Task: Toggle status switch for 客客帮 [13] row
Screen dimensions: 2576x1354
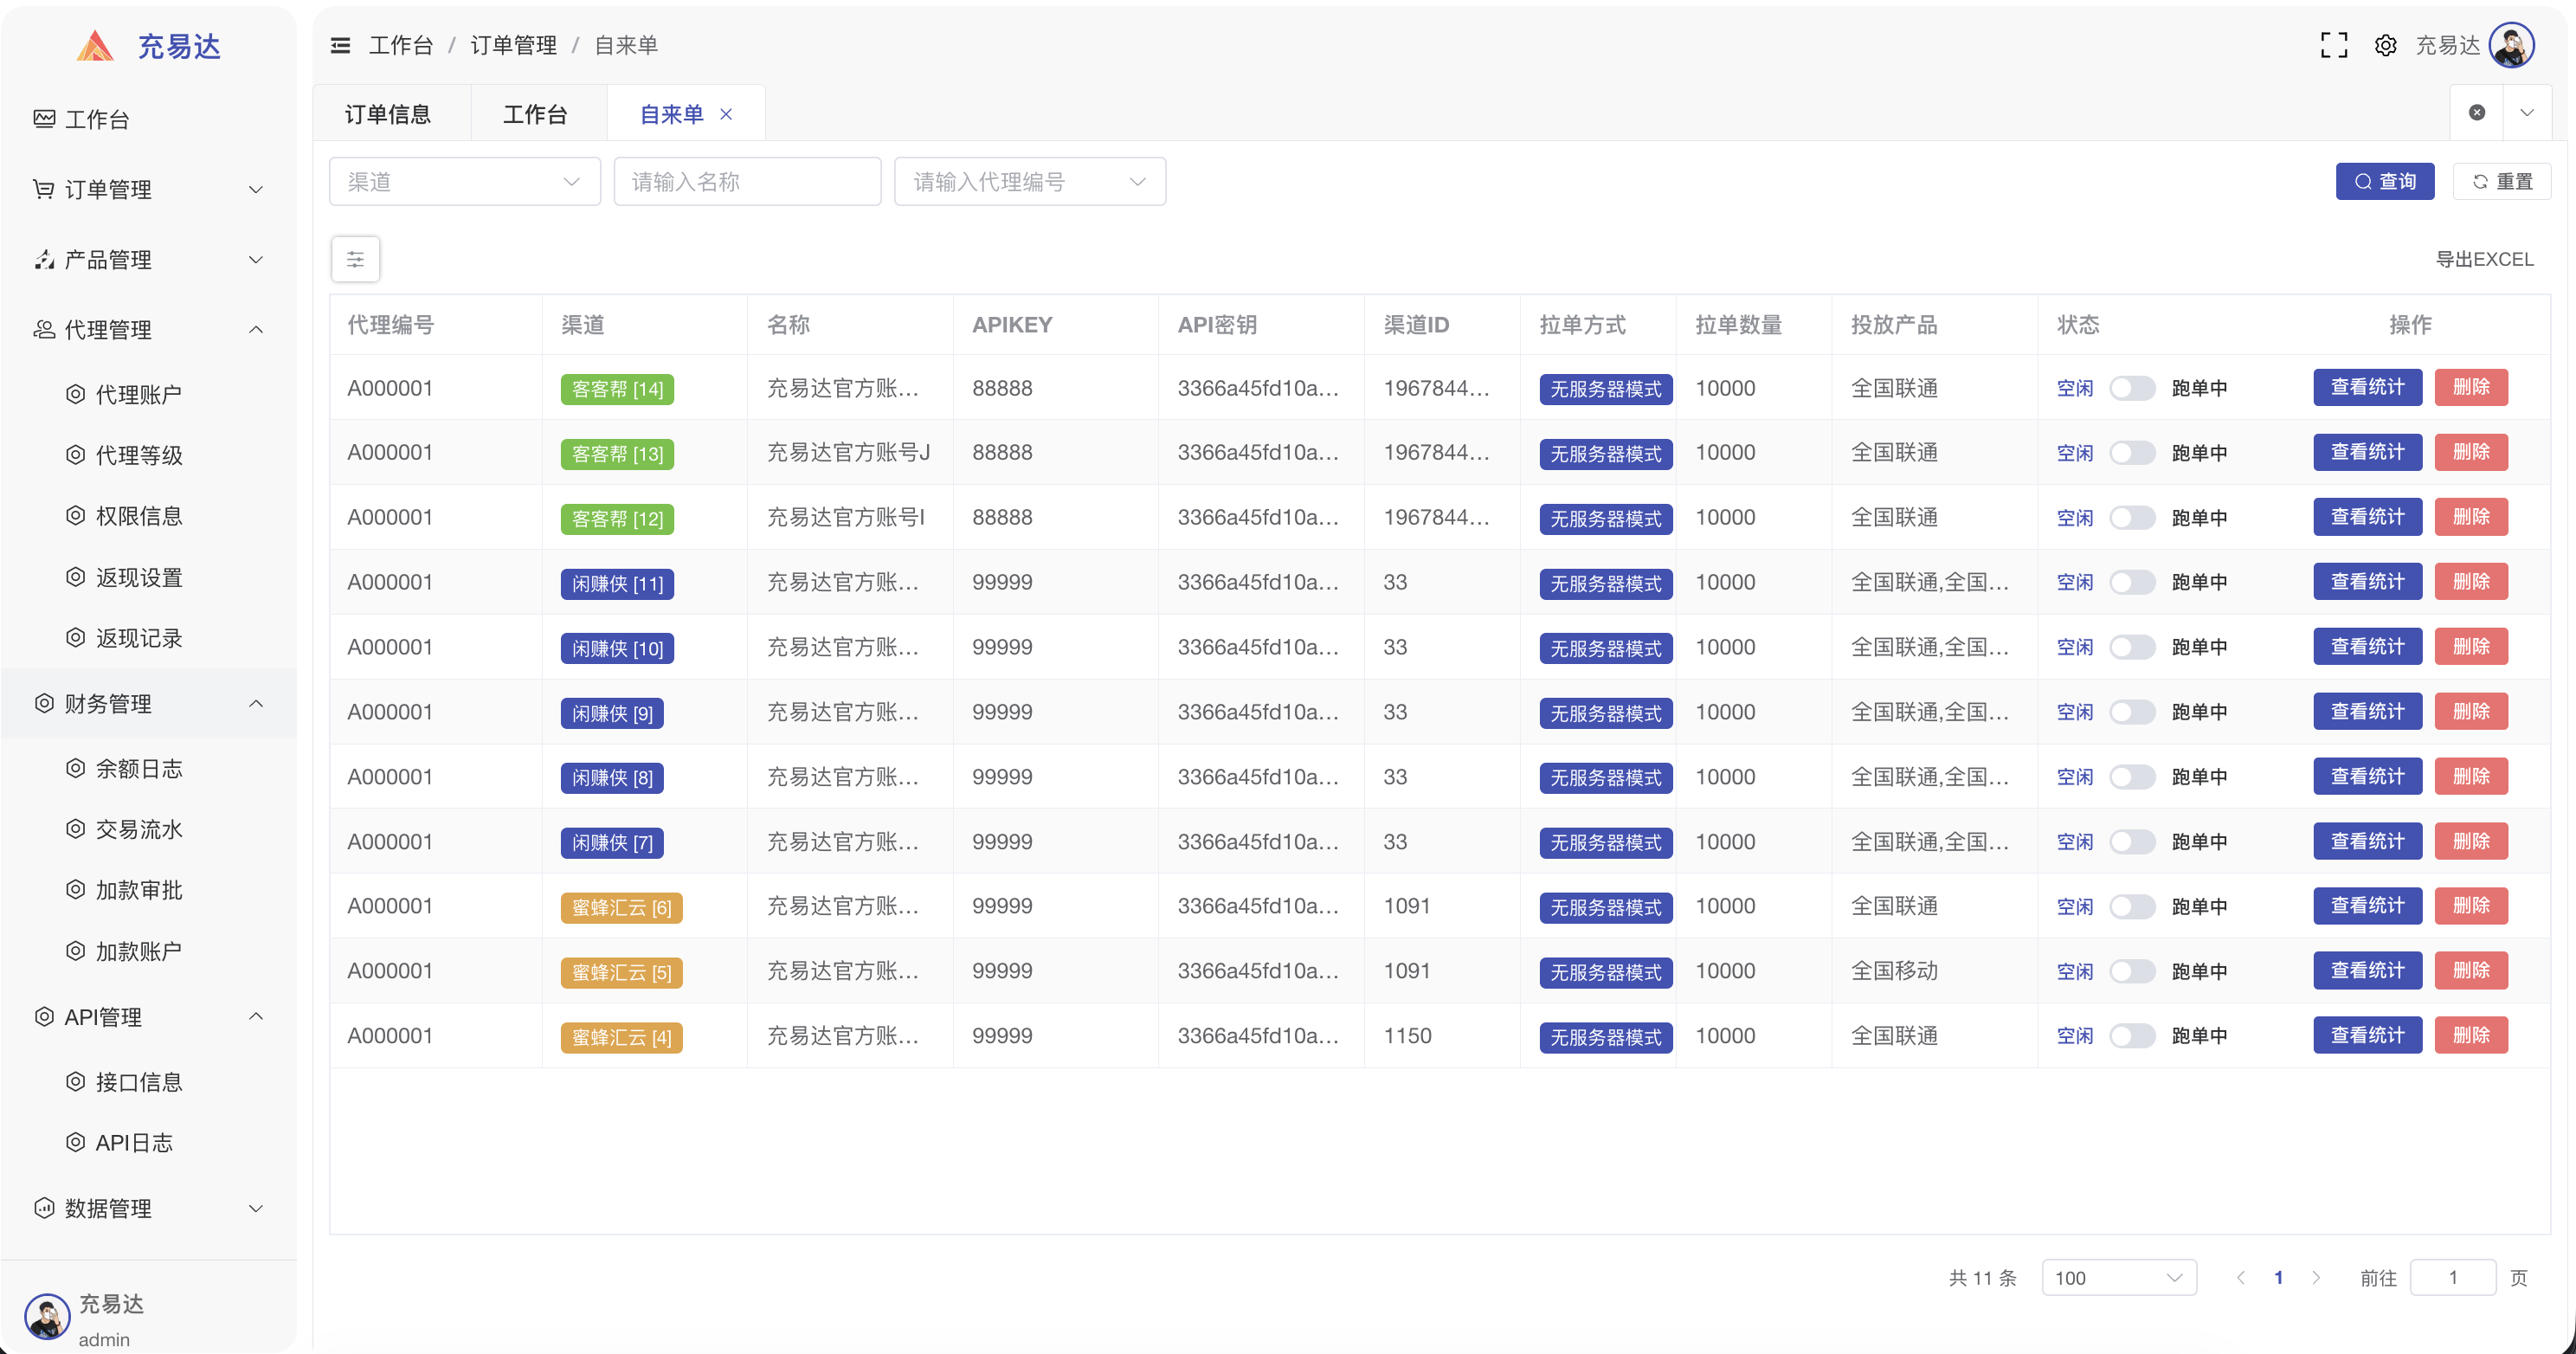Action: (x=2132, y=453)
